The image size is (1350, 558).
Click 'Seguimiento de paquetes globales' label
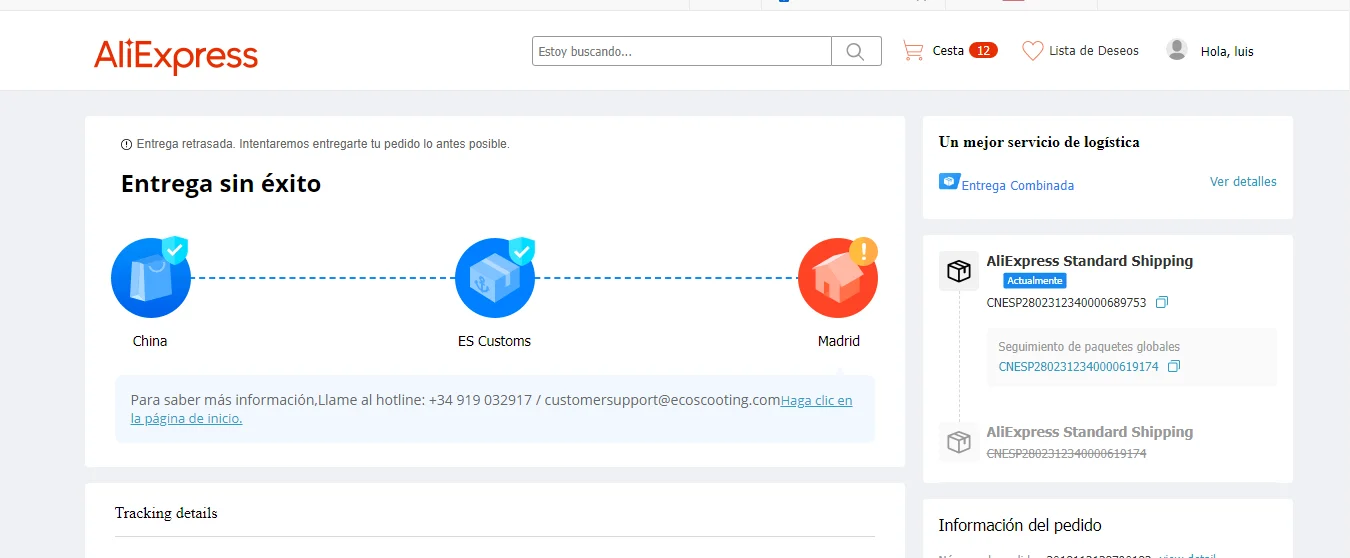tap(1089, 347)
